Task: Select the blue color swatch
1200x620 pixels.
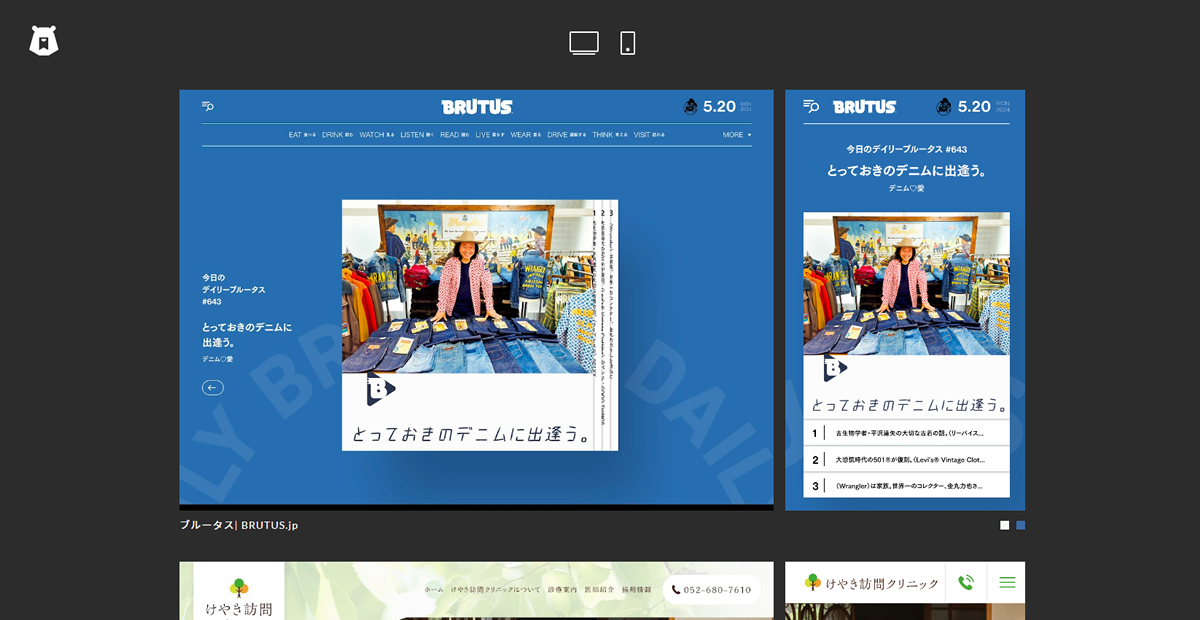Action: [1021, 525]
